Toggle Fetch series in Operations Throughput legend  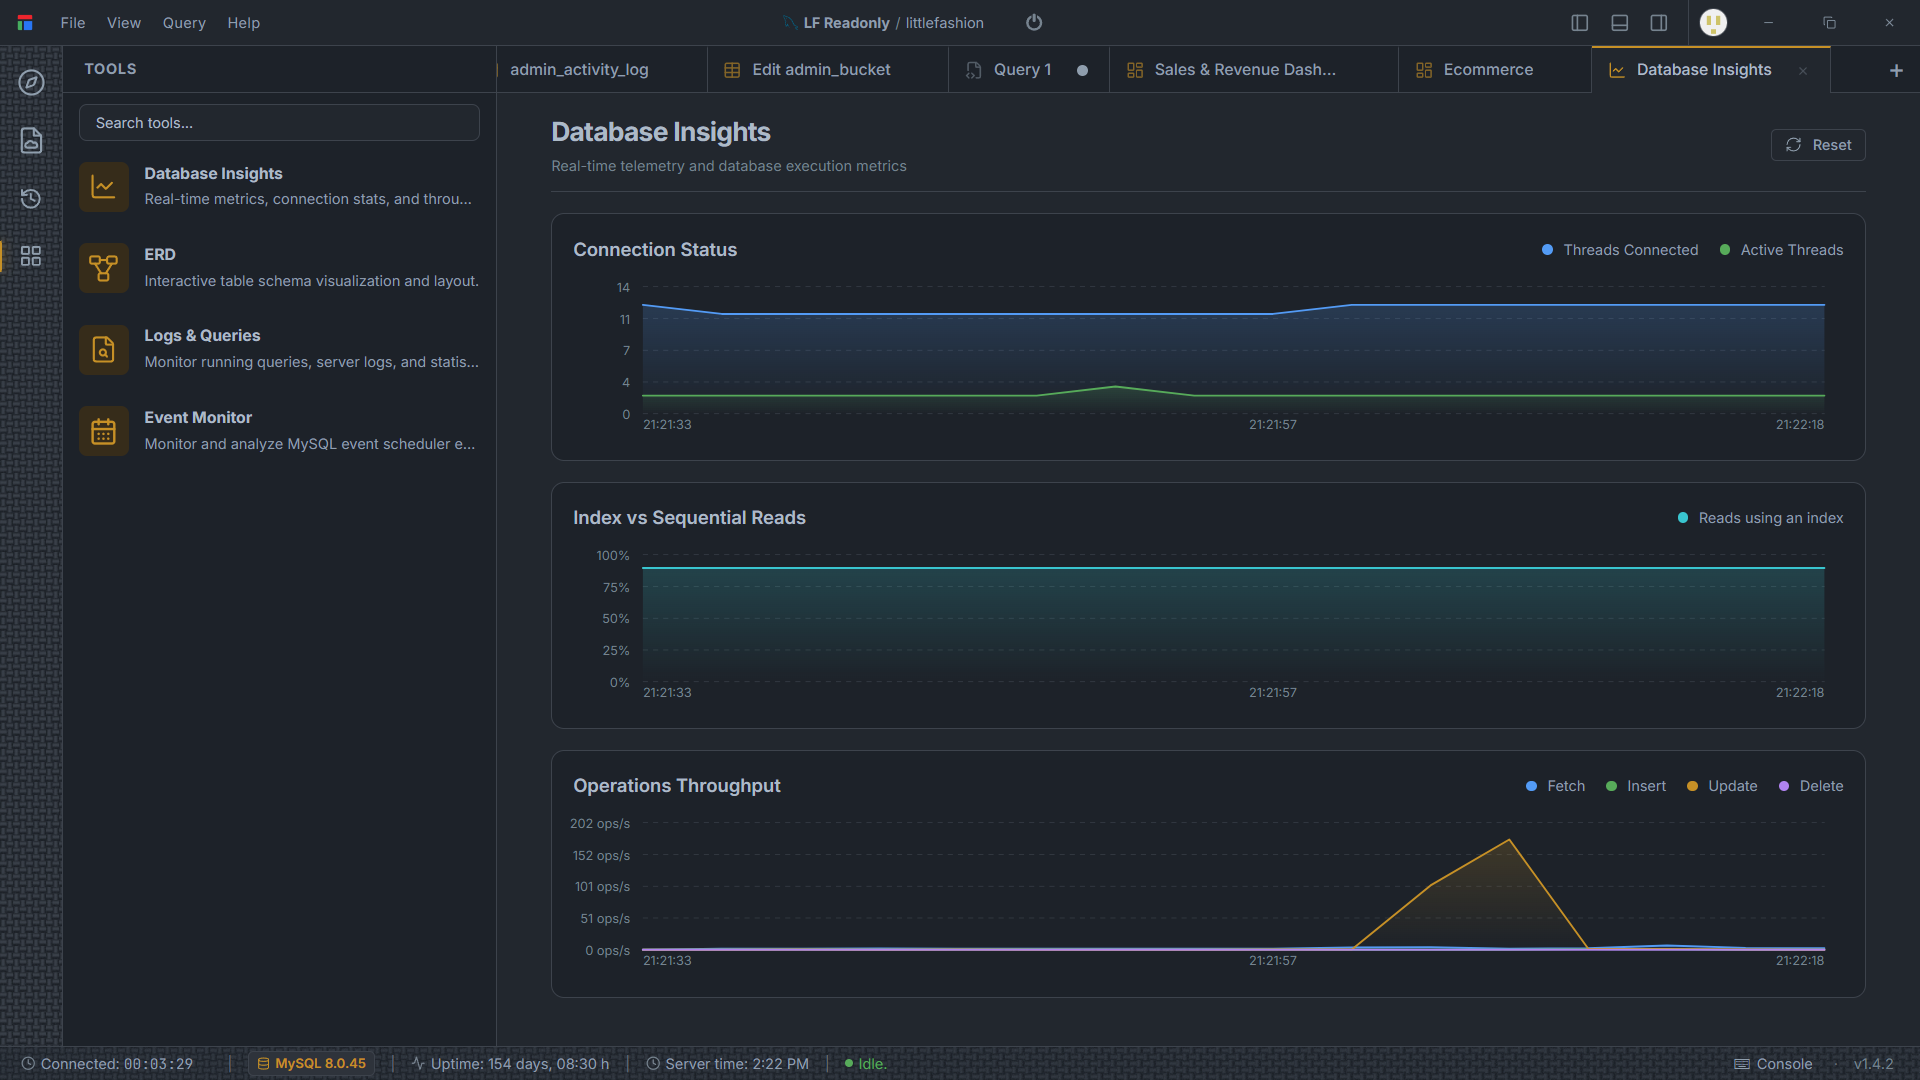coord(1555,786)
